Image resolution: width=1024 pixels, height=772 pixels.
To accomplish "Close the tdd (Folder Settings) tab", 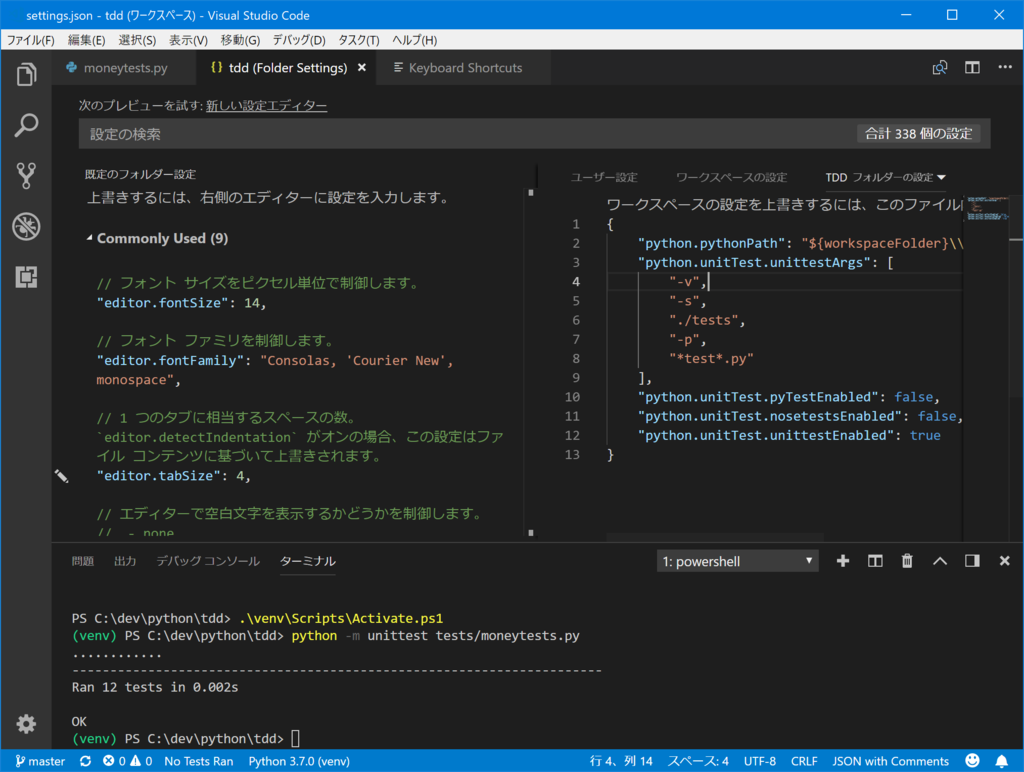I will coord(362,68).
